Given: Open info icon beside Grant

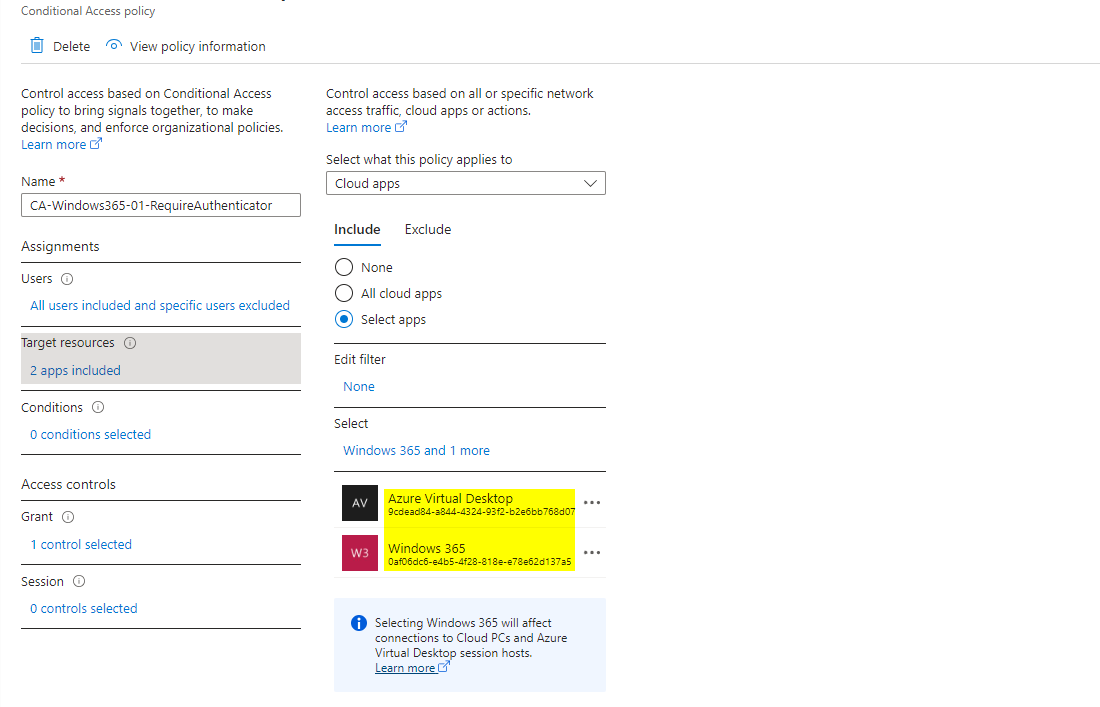Looking at the screenshot, I should tap(68, 517).
